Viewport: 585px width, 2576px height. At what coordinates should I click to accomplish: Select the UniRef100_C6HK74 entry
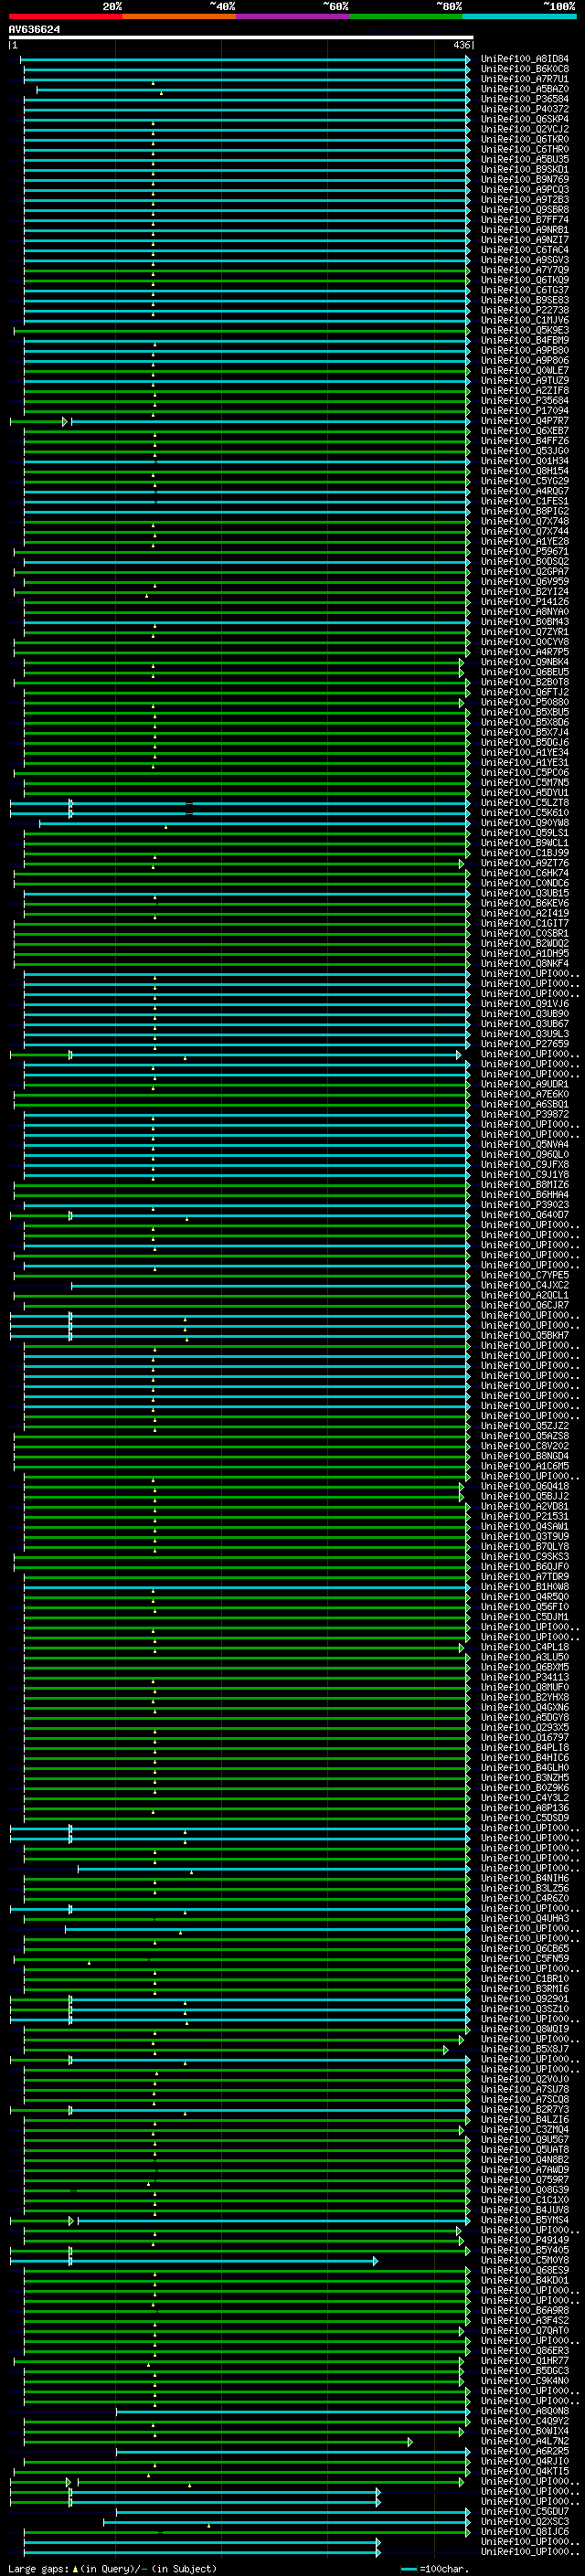tap(525, 873)
